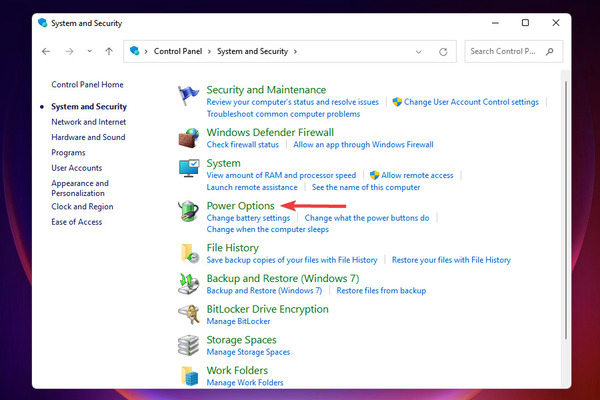Click the Forward arrow in navigation bar
Viewport: 600px width, 400px height.
click(69, 51)
